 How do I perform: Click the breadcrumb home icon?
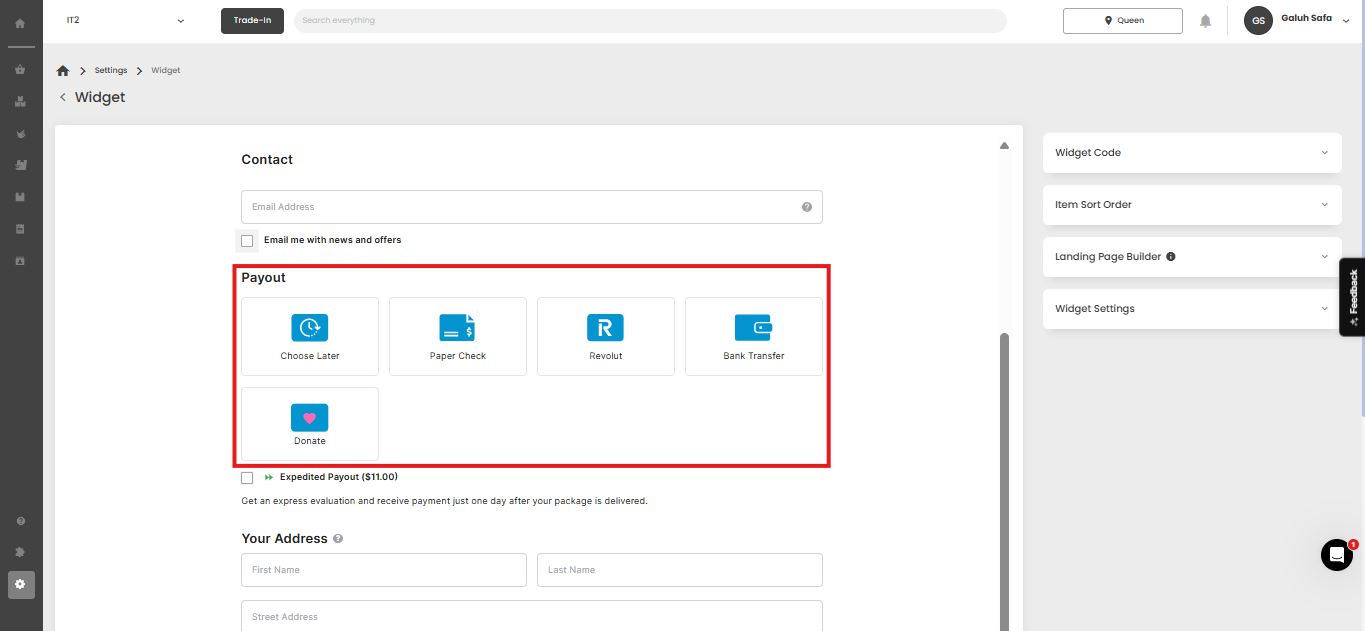point(63,71)
